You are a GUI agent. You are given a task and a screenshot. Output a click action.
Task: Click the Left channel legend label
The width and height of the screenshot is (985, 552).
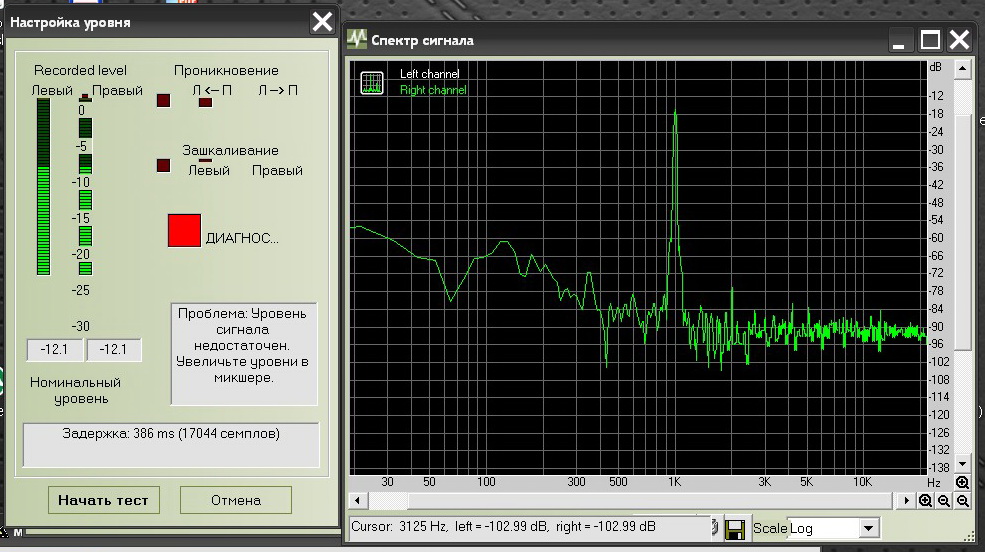point(430,73)
